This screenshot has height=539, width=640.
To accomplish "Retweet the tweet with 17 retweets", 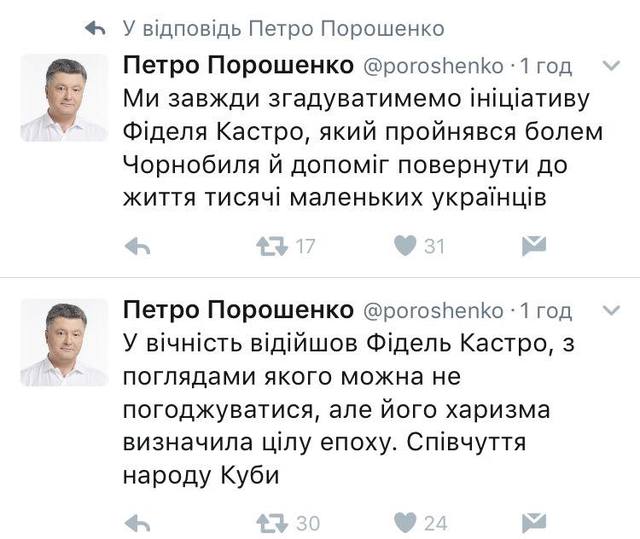I will 272,245.
